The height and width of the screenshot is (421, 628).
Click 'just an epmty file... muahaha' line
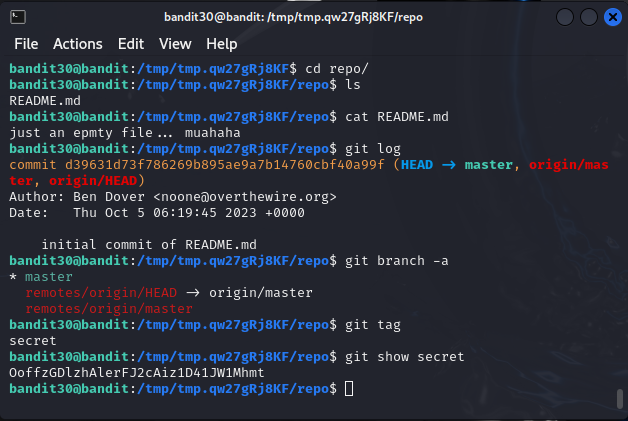point(125,133)
